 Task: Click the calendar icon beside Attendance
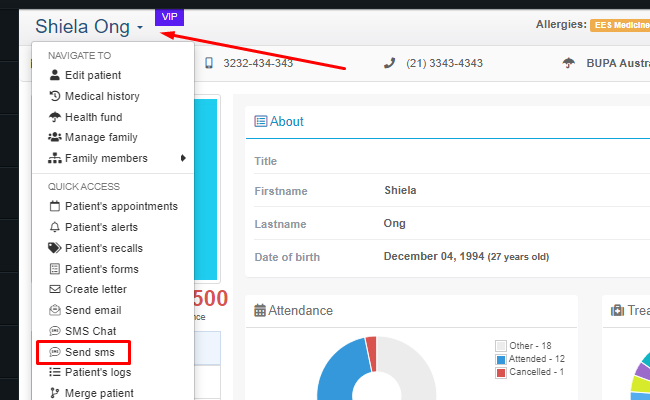pos(260,310)
